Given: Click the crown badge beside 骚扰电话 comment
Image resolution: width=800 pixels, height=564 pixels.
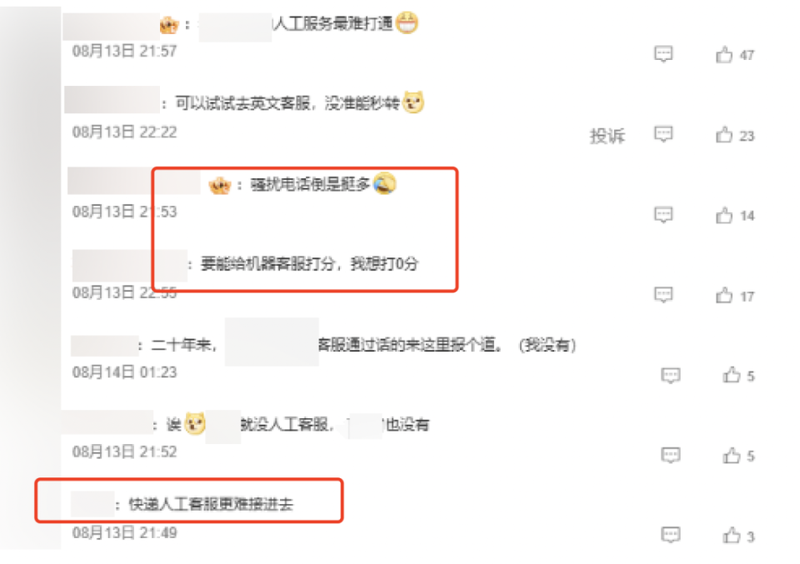Looking at the screenshot, I should point(220,185).
